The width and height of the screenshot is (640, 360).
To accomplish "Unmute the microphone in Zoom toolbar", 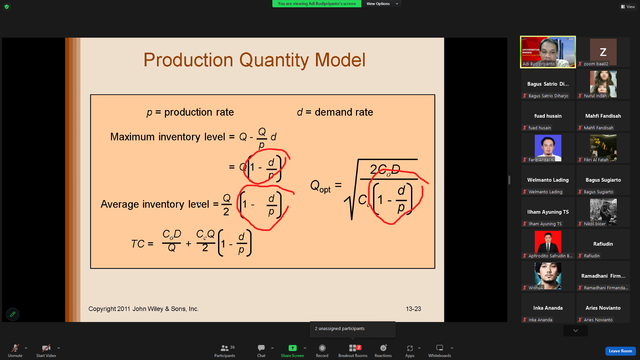I will click(15, 350).
